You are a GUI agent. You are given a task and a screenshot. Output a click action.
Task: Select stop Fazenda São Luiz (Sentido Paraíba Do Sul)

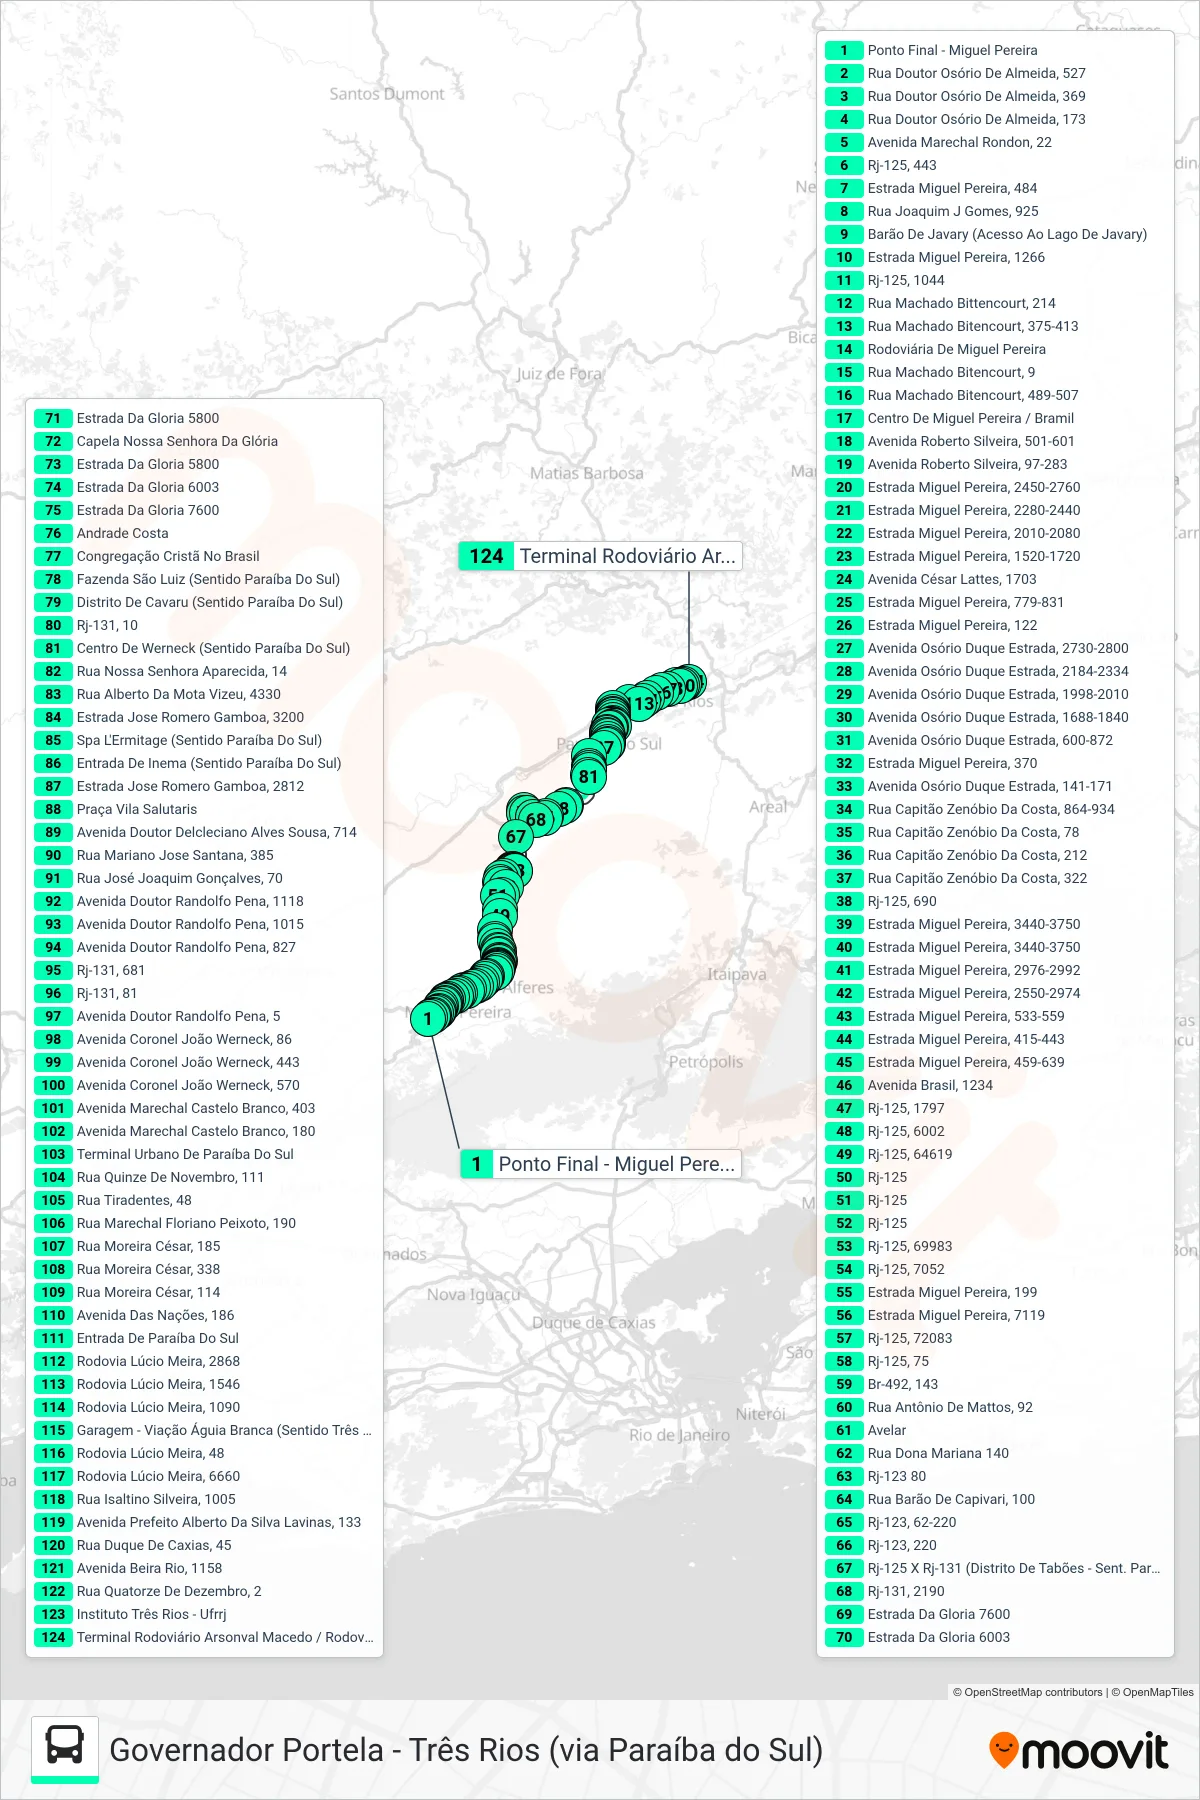tap(187, 579)
